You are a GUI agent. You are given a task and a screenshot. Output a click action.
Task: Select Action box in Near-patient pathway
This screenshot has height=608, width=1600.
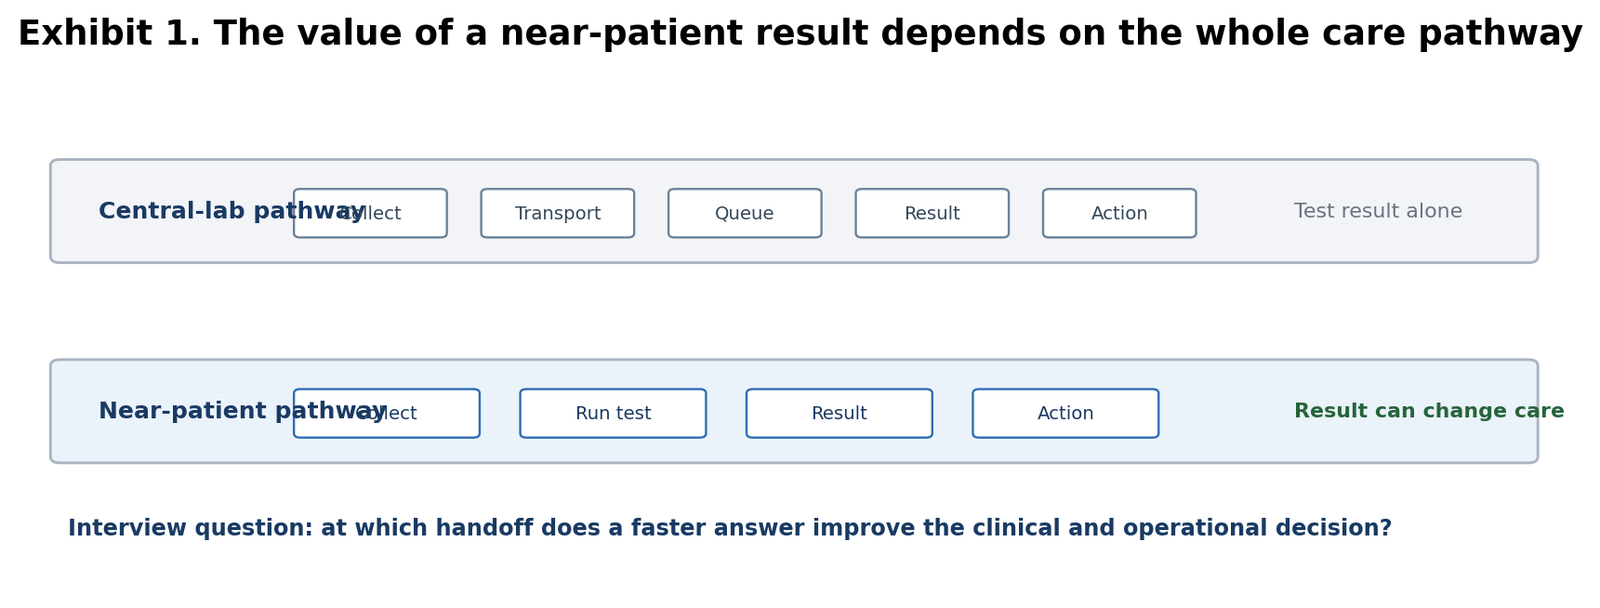[x=1066, y=413]
